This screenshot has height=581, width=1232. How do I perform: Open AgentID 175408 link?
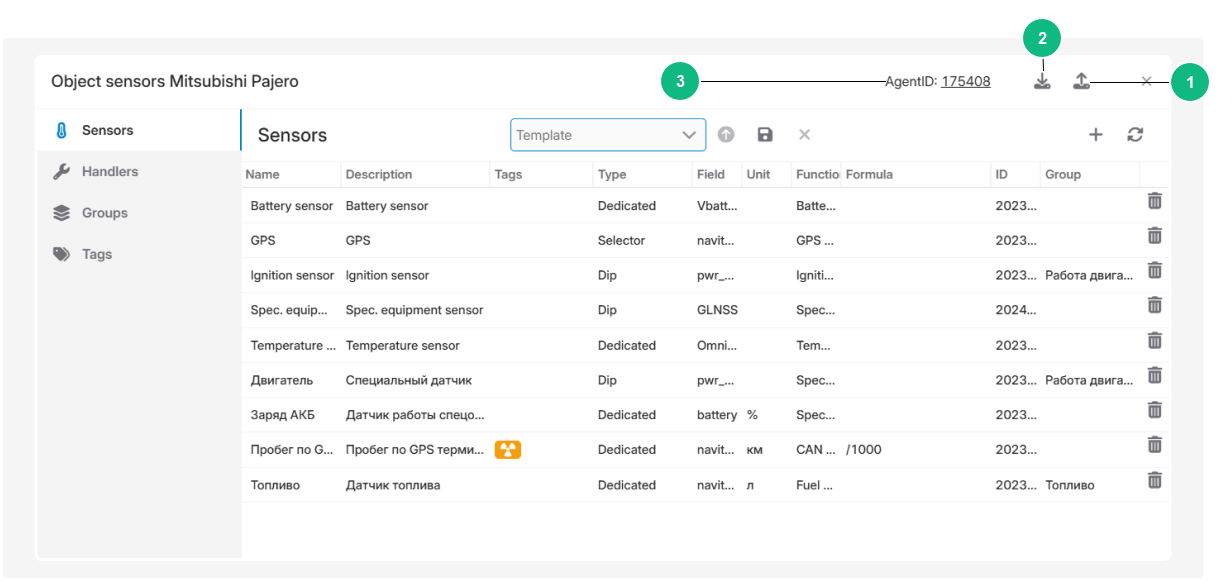pos(965,81)
